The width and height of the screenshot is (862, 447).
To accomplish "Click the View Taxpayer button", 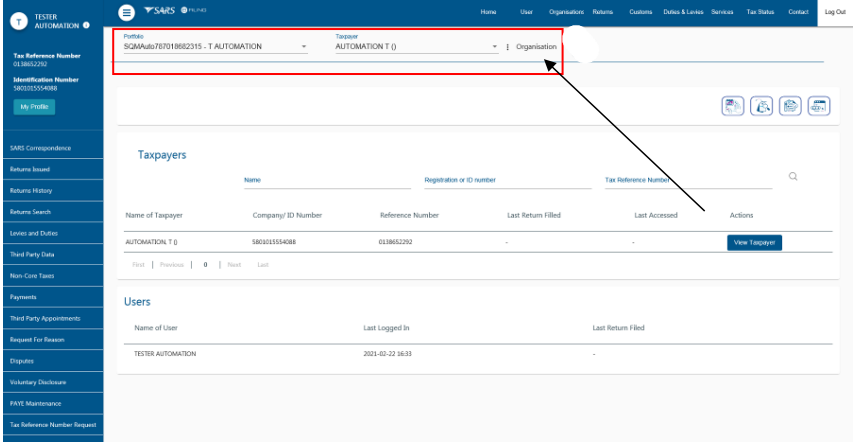I will (754, 242).
